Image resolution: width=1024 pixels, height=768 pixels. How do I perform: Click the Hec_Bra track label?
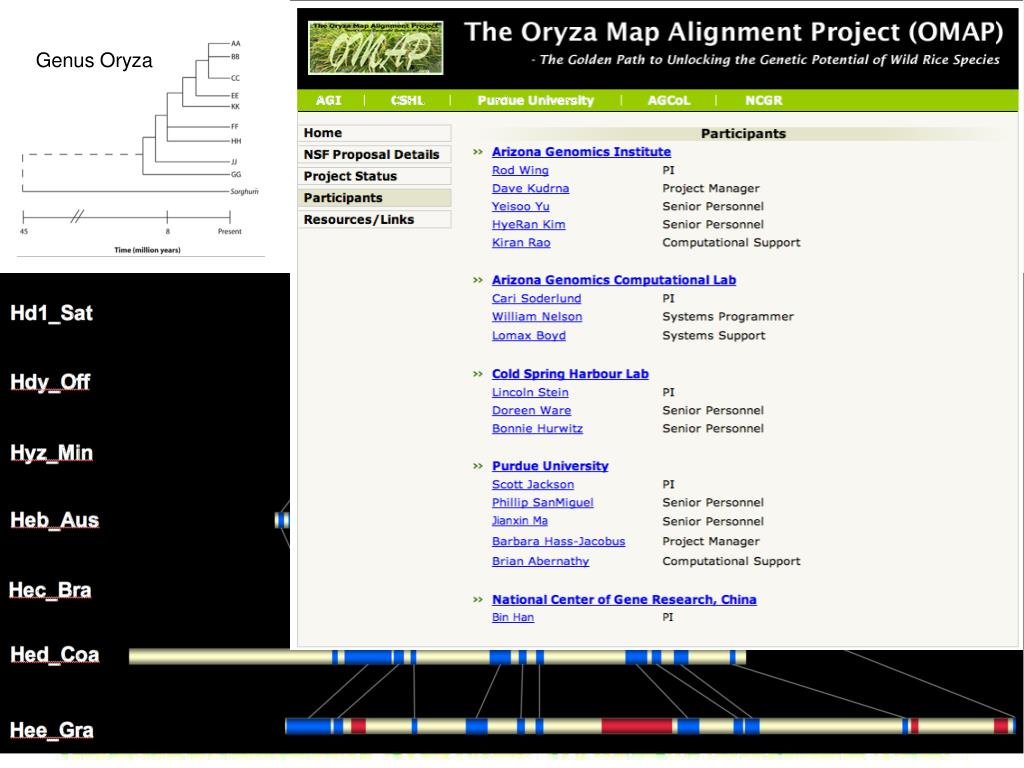[50, 590]
